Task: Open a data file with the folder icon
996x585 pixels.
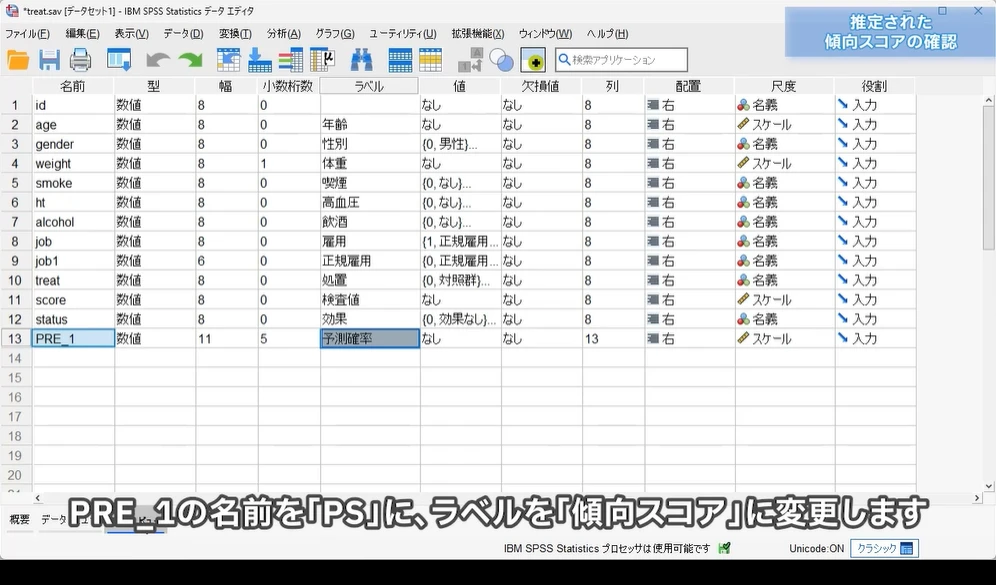Action: coord(16,60)
